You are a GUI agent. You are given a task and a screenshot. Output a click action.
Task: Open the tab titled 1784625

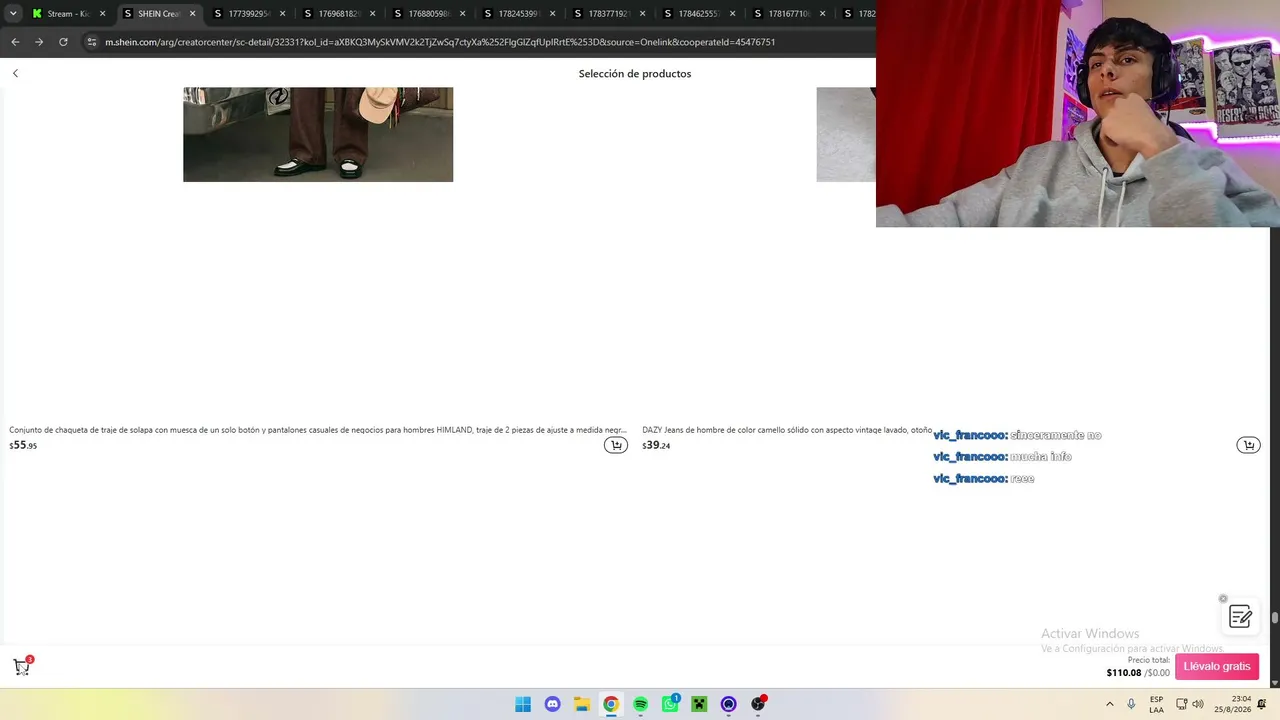point(698,14)
